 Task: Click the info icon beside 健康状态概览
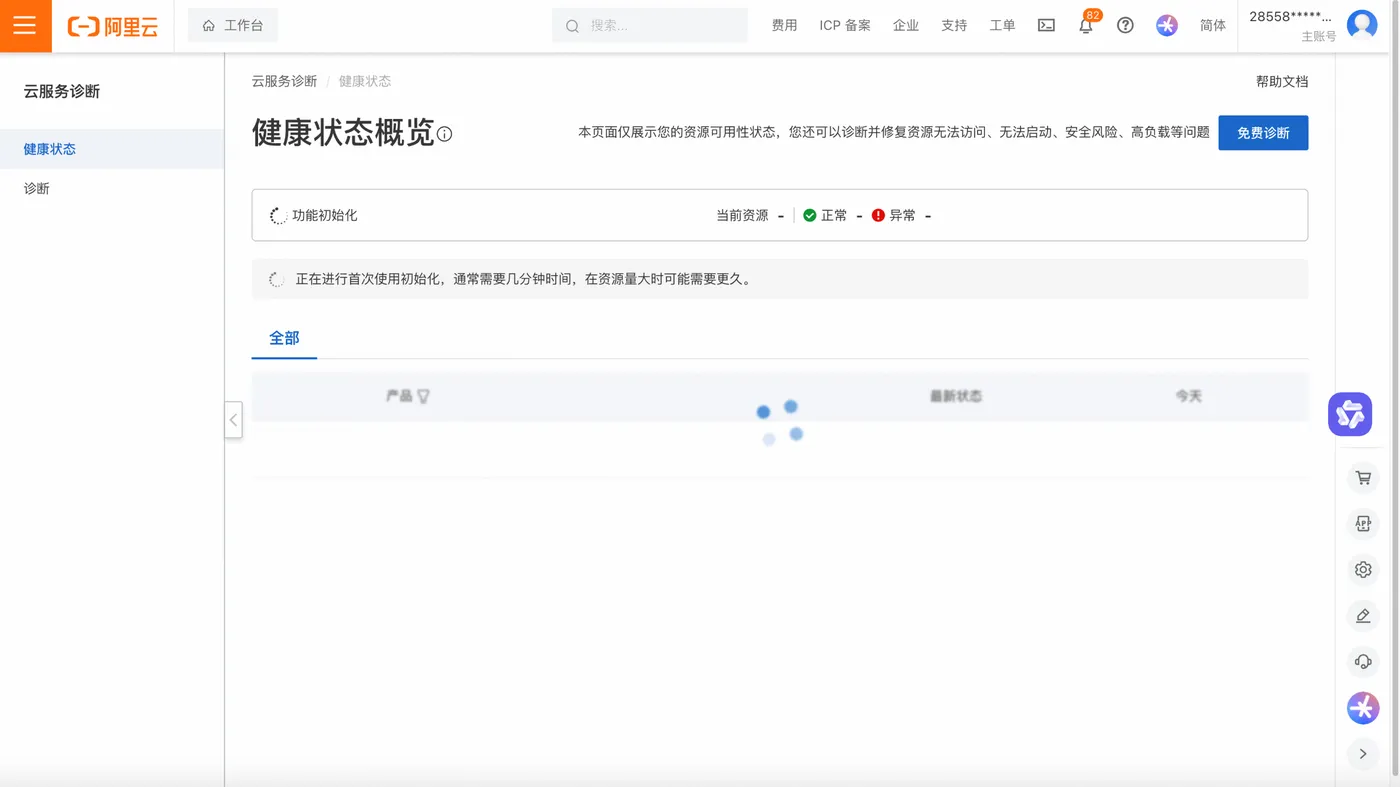pos(445,134)
